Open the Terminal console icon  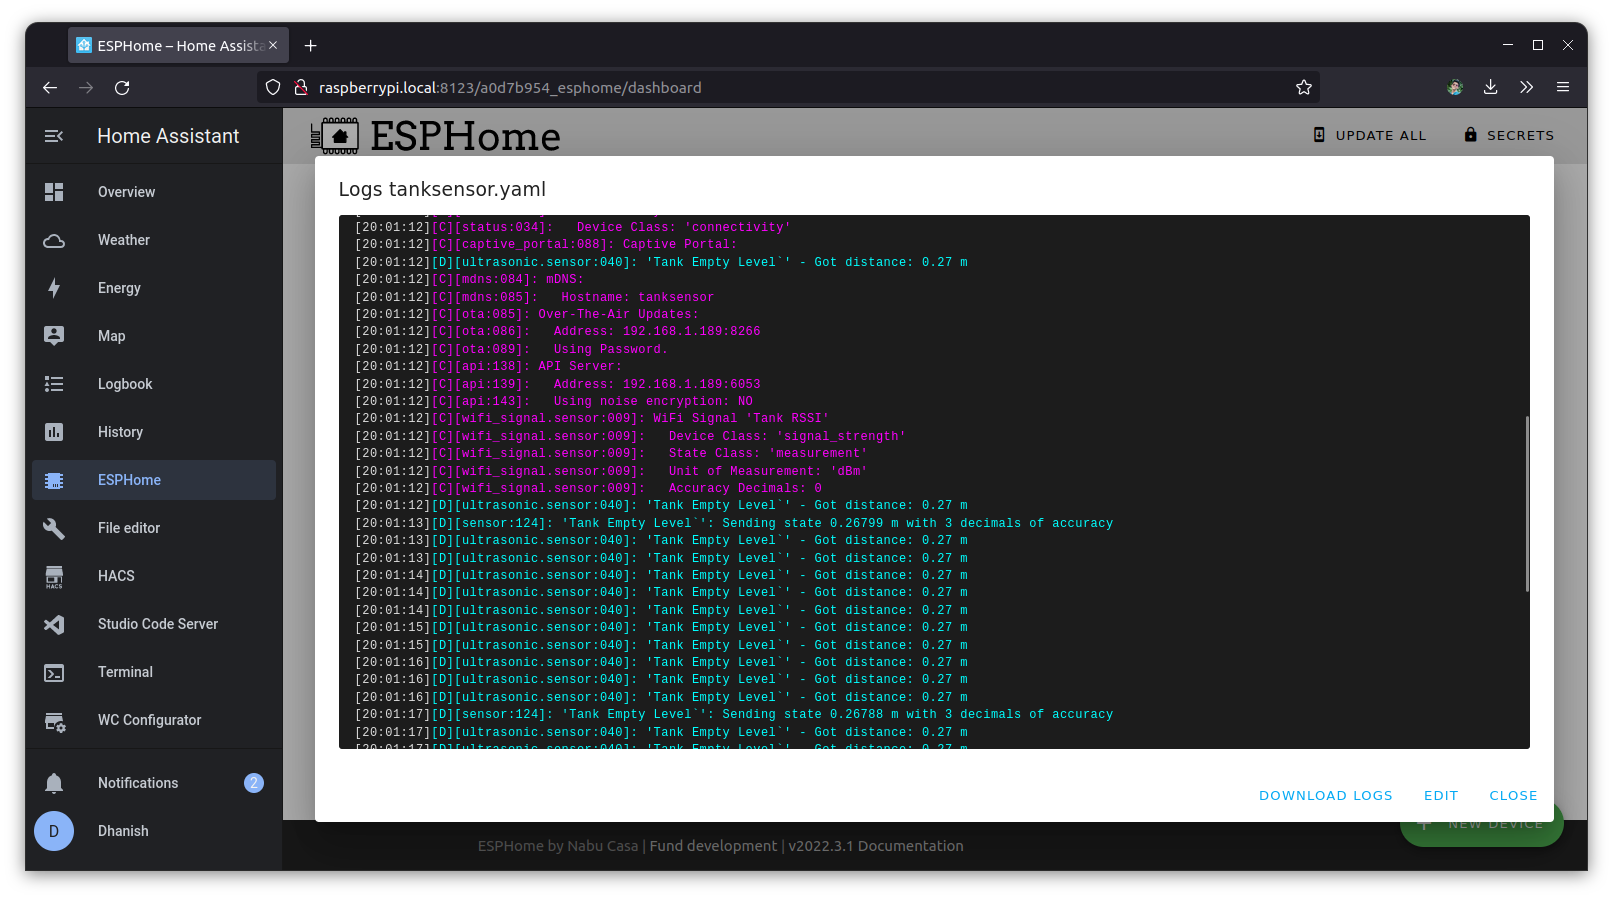point(54,672)
